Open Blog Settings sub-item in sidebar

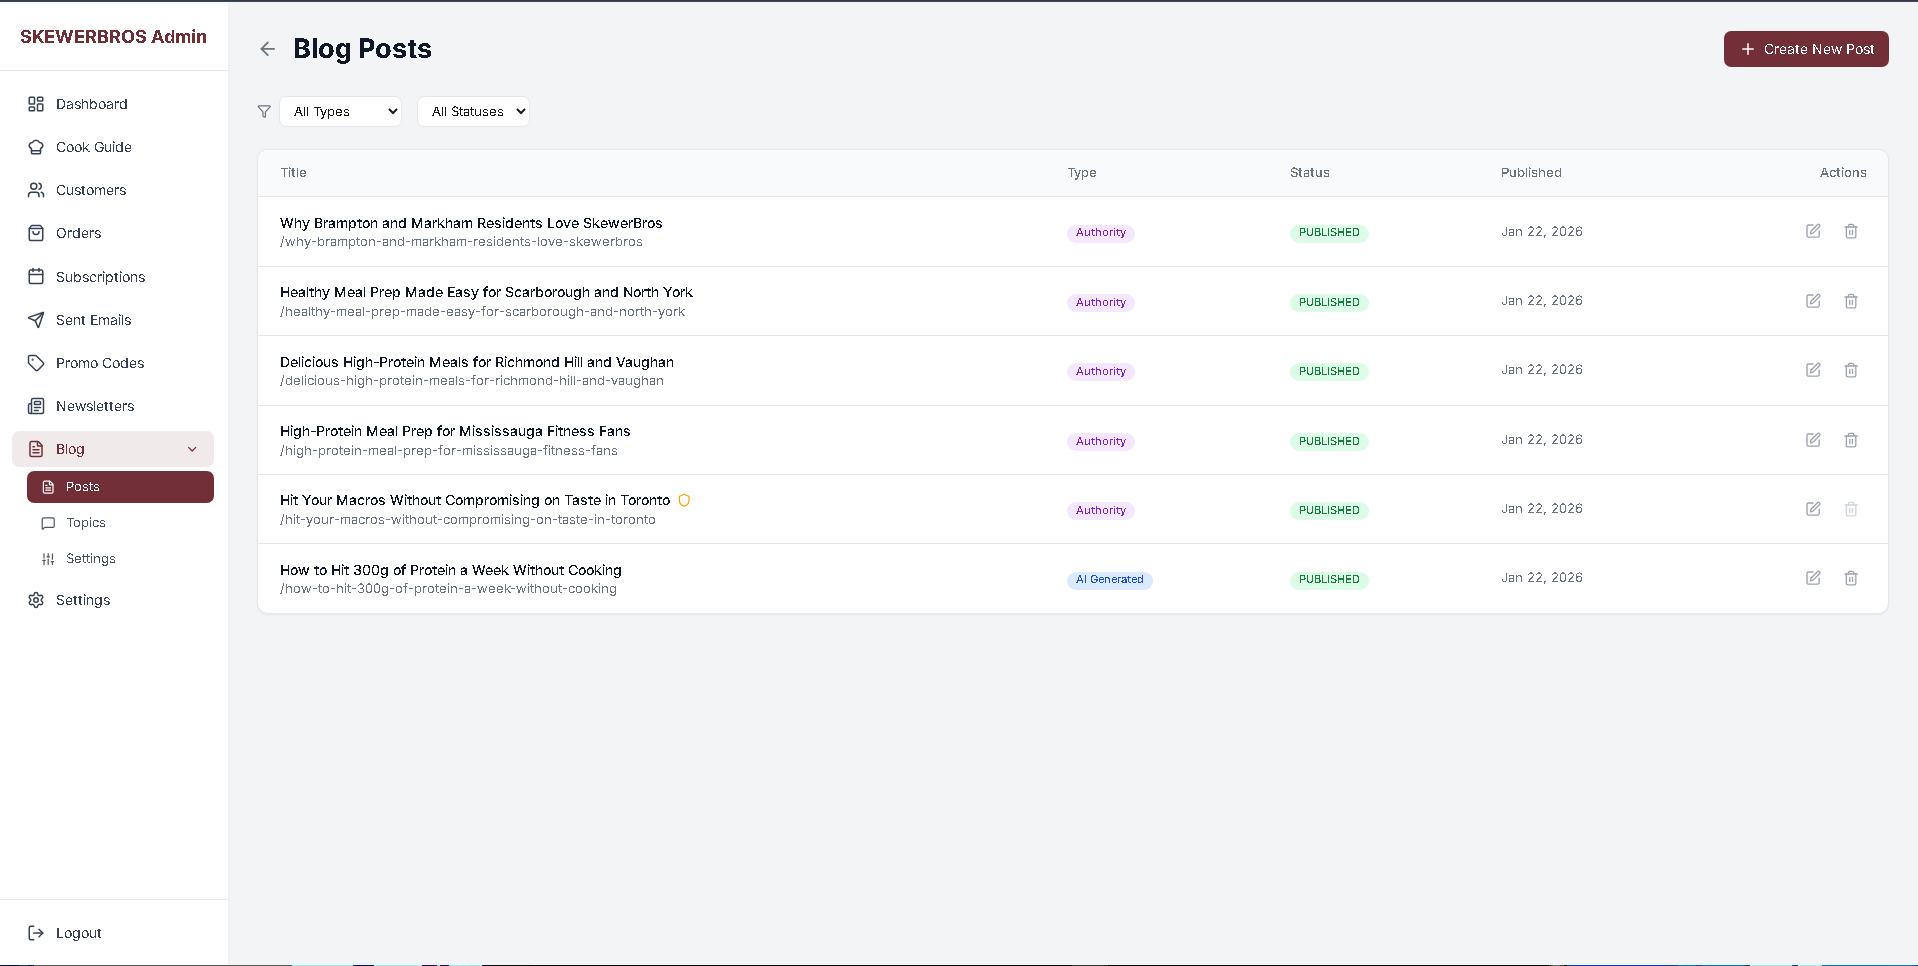pyautogui.click(x=90, y=559)
